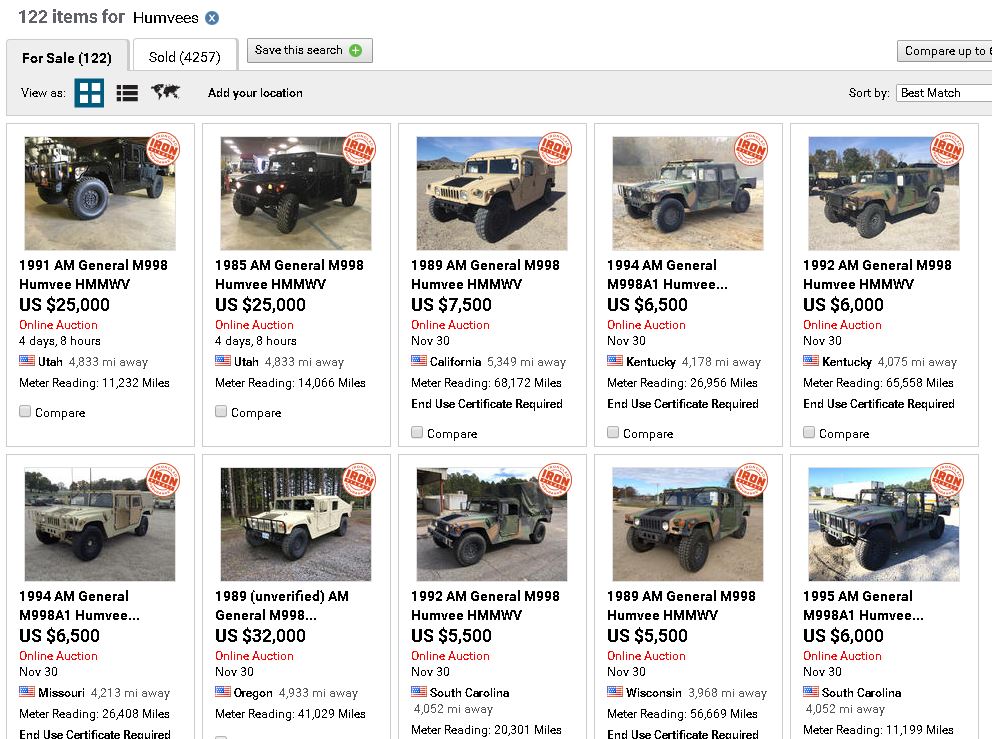Open 1989 M998 Humvee title in Wisconsin
The height and width of the screenshot is (739, 992).
pos(681,605)
